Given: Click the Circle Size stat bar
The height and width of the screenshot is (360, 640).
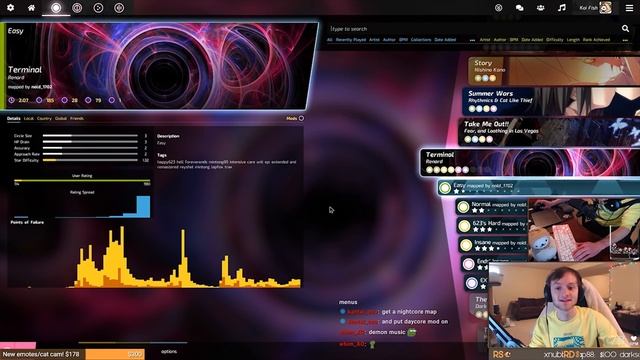Looking at the screenshot, I should click(x=90, y=136).
